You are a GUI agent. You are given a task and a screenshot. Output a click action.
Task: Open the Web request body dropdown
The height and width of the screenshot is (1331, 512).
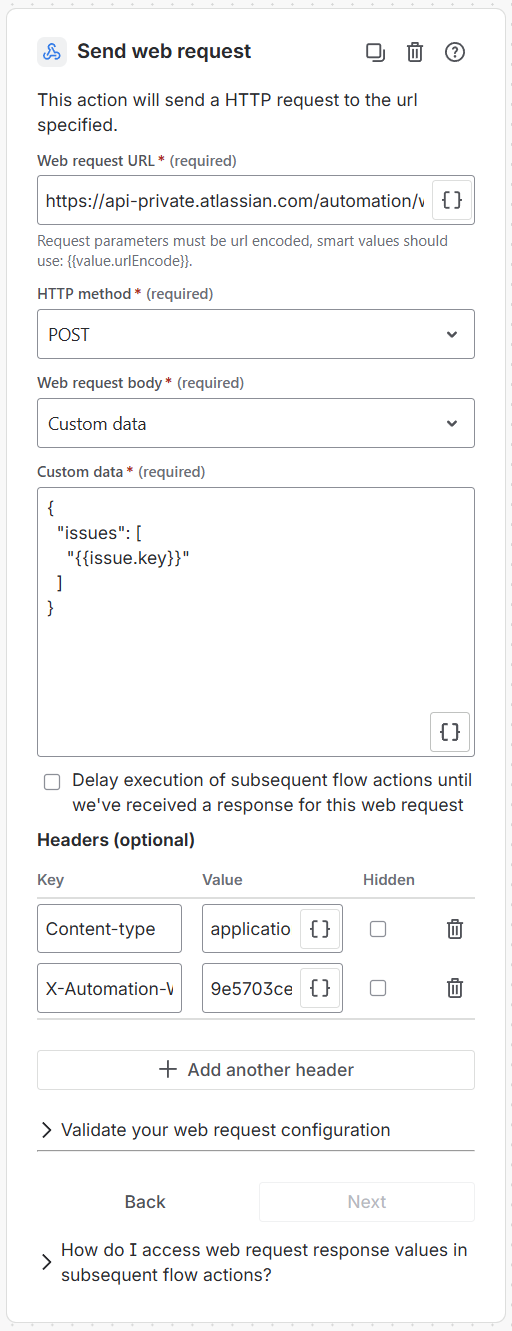click(x=256, y=423)
